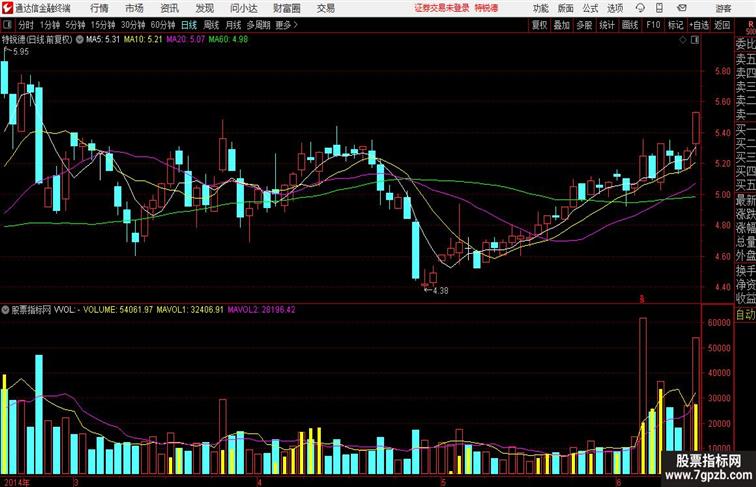Switch to 15分钟 period

point(103,25)
